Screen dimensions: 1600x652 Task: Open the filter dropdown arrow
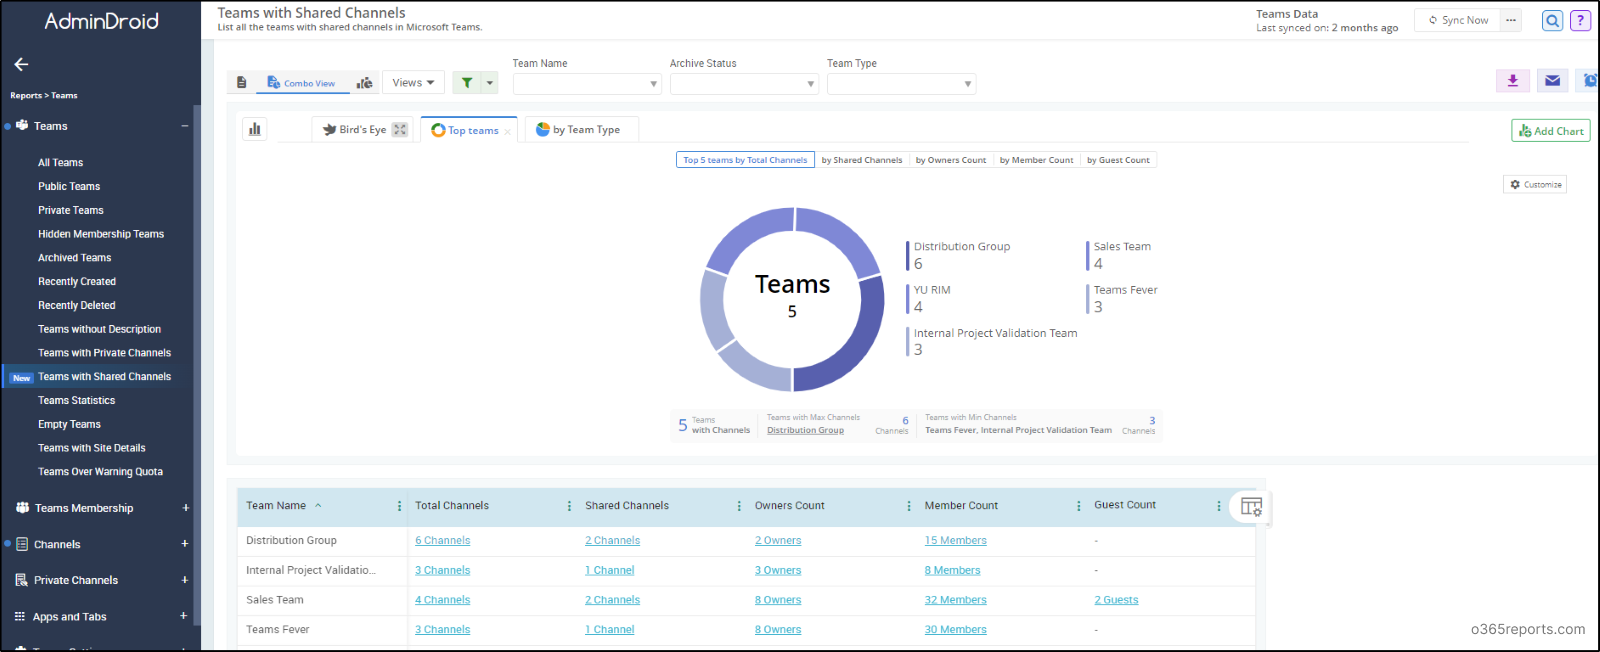490,83
